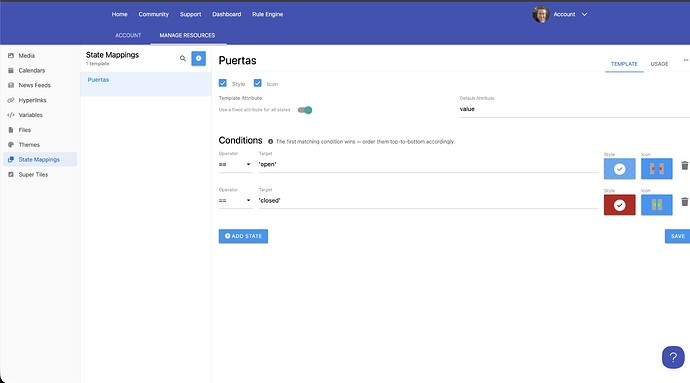Open the icon picker for 'closed' condition

(657, 205)
